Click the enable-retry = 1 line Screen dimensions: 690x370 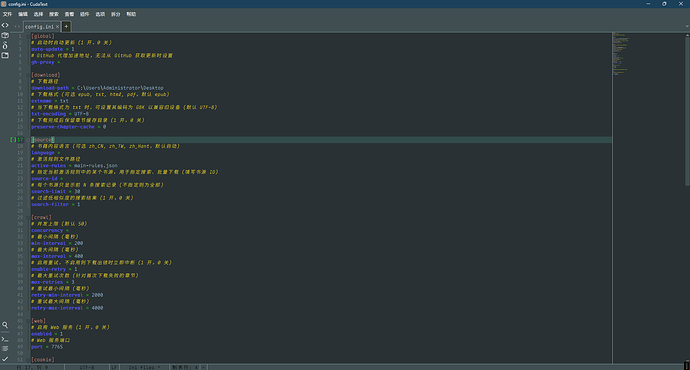[x=54, y=269]
